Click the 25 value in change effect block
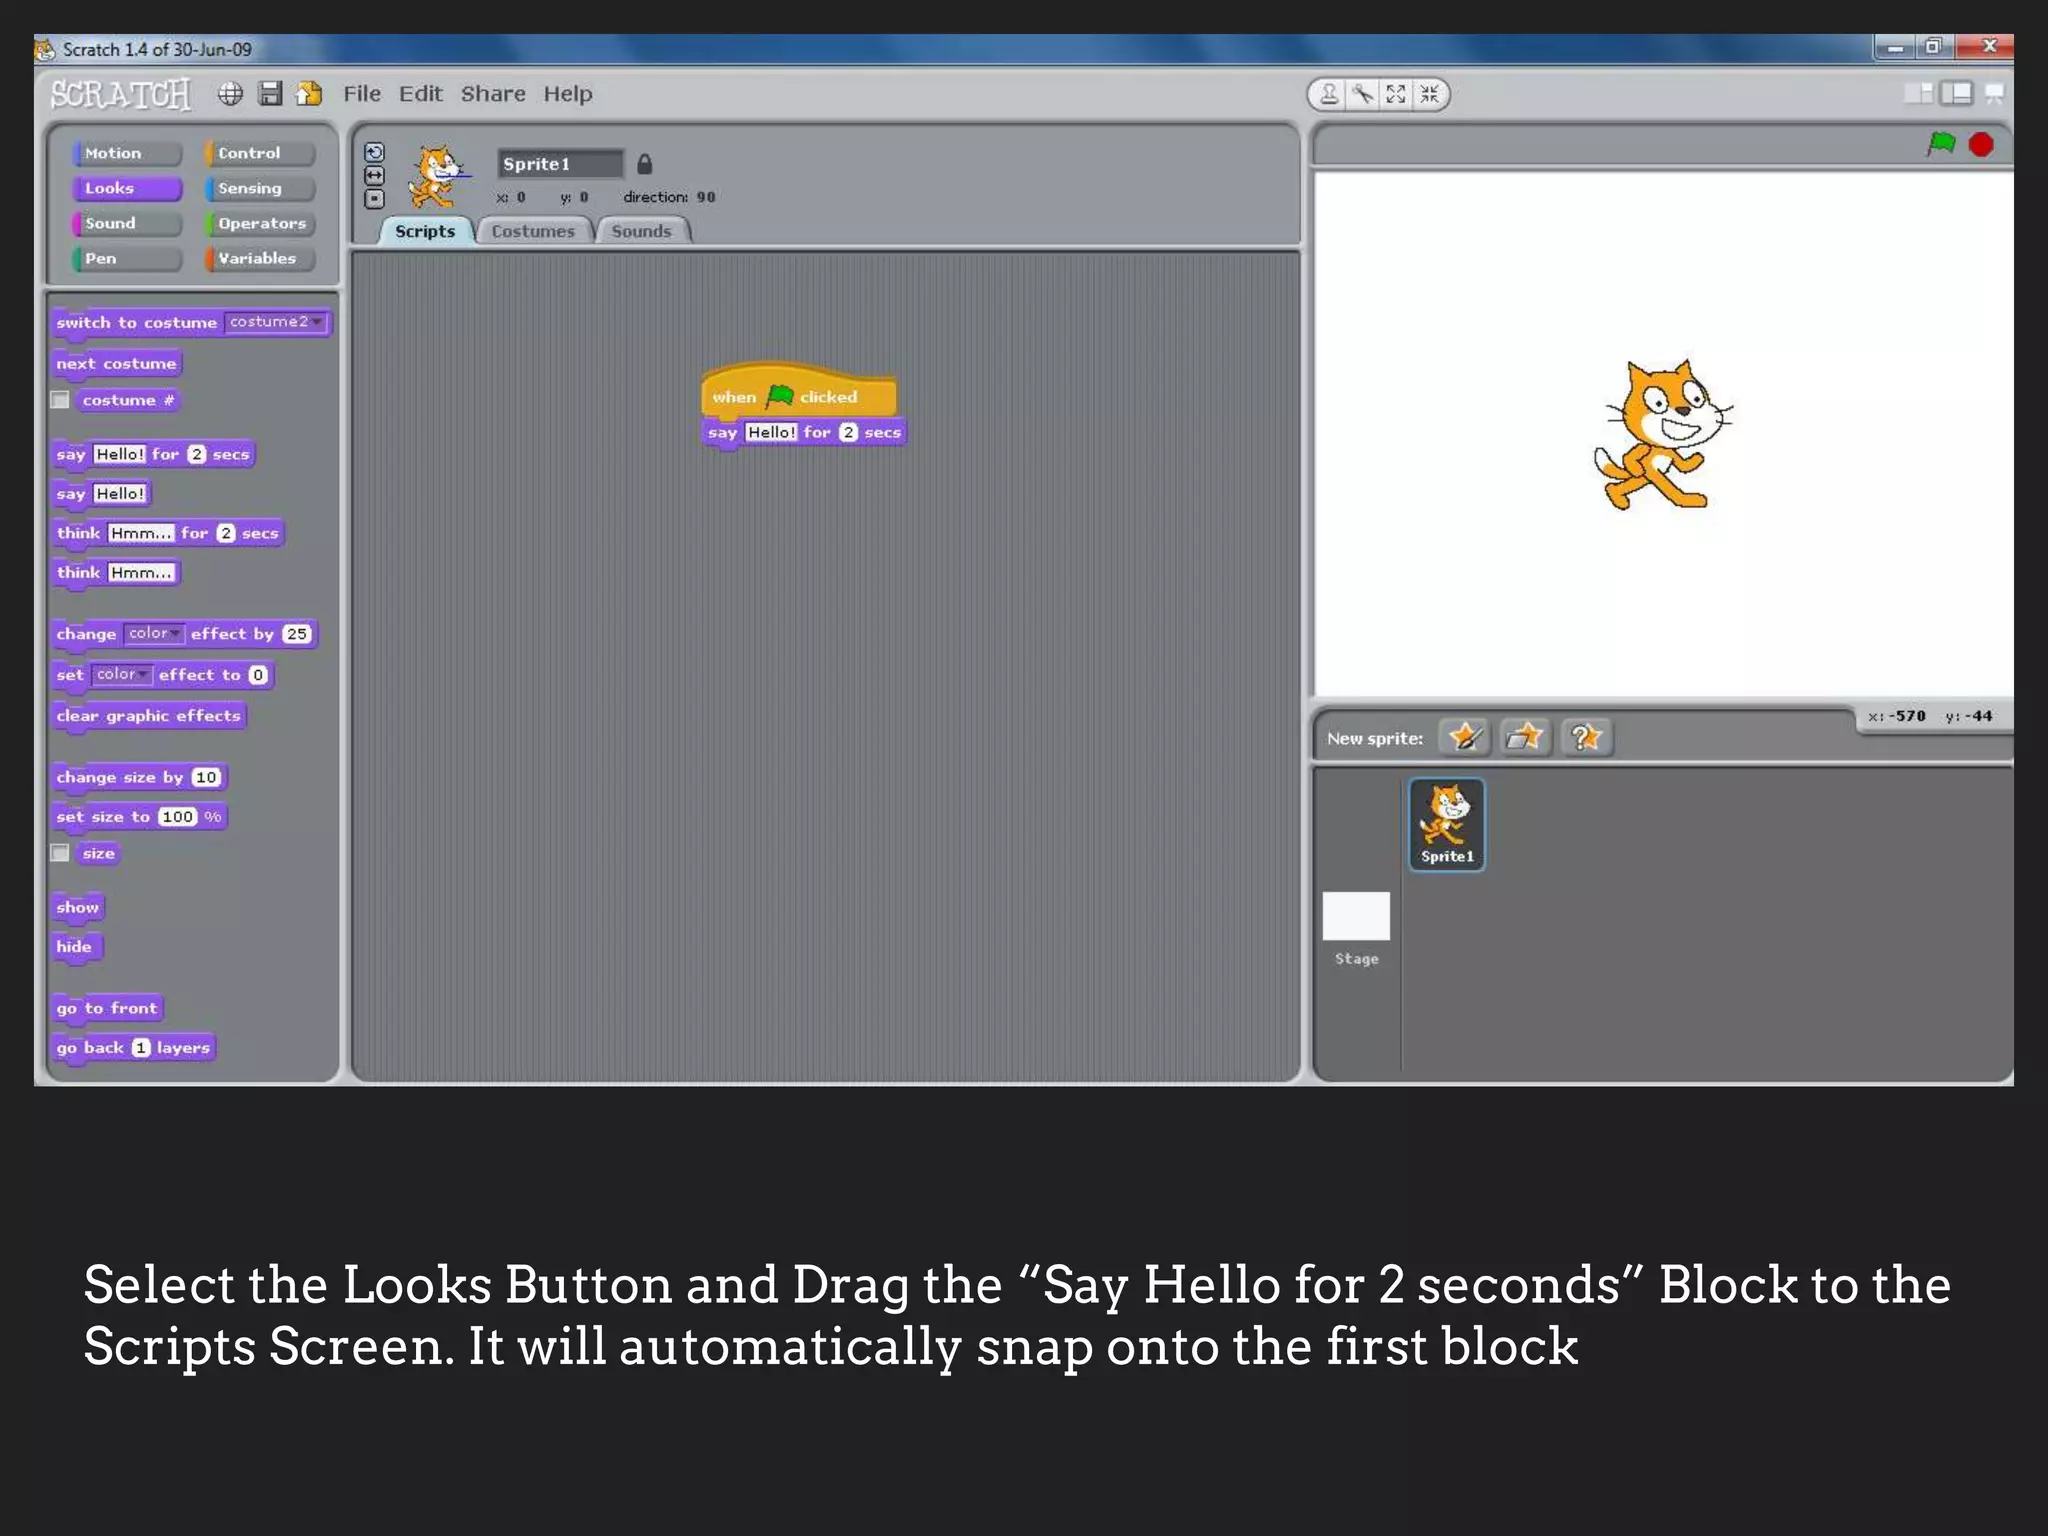This screenshot has height=1536, width=2048. tap(297, 634)
